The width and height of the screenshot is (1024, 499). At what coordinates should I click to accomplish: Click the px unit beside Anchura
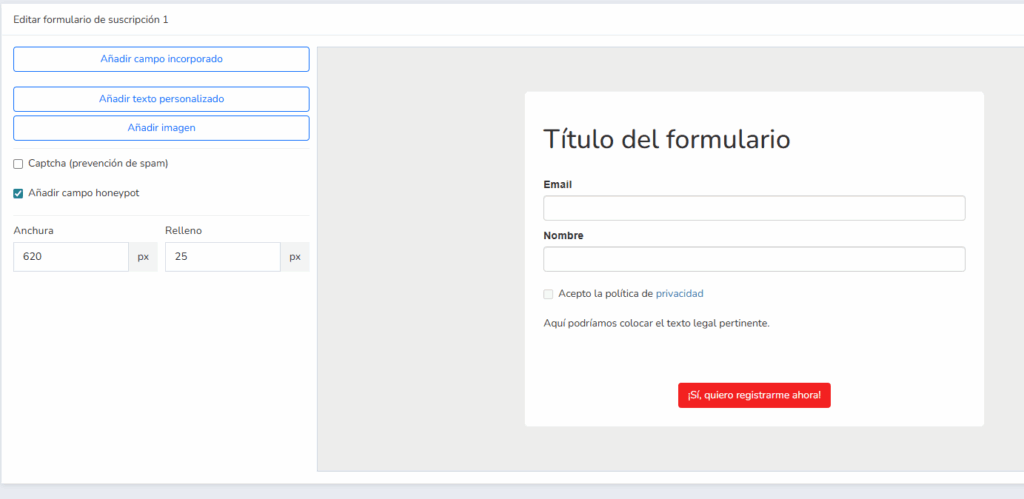[x=143, y=257]
